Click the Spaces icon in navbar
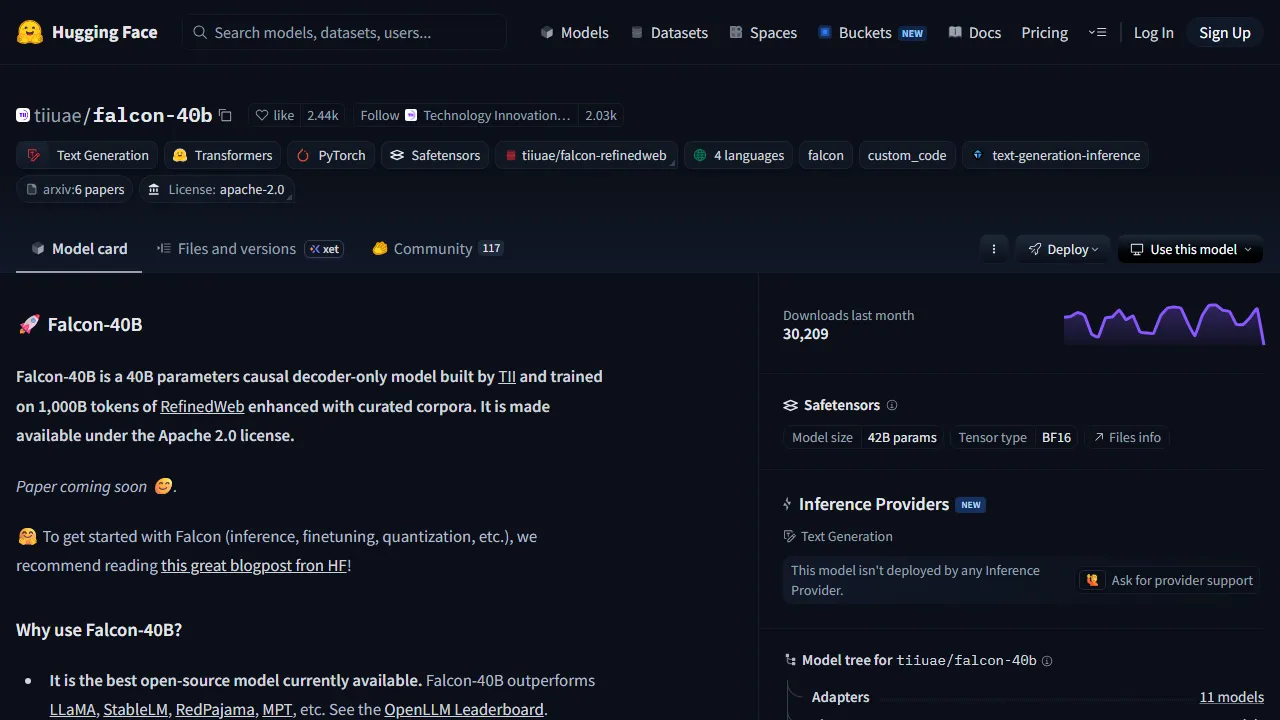The width and height of the screenshot is (1280, 720). tap(736, 32)
